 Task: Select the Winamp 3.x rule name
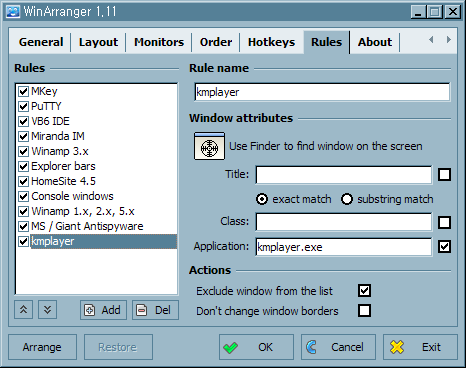tap(60, 151)
